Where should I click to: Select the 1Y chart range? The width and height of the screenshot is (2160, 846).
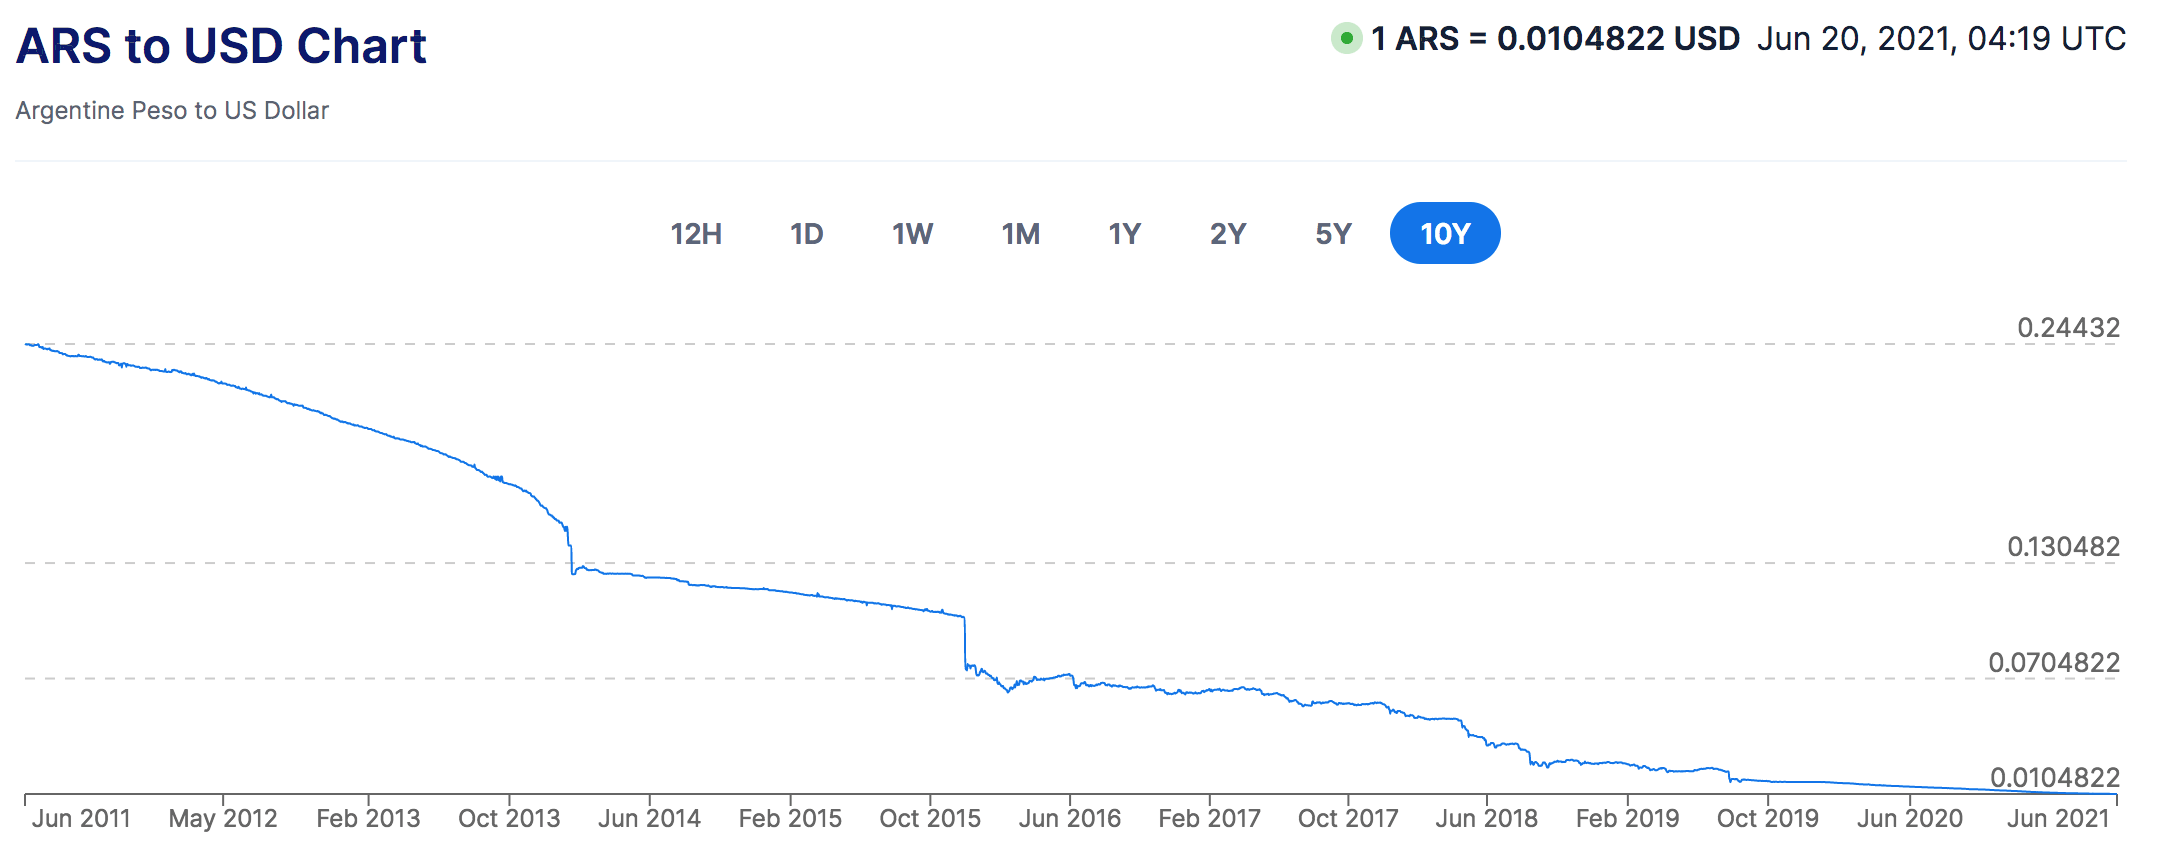point(1125,234)
